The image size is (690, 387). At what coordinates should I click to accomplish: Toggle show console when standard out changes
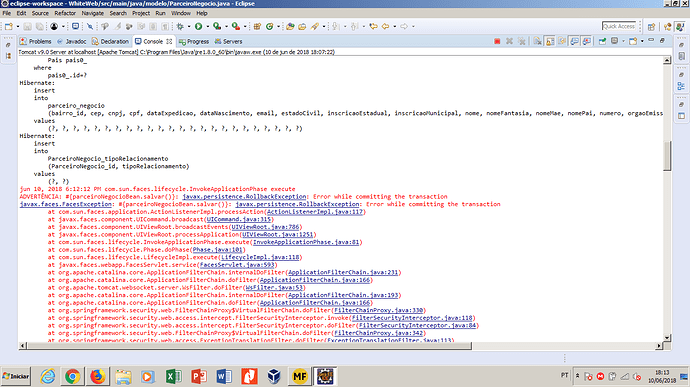574,41
